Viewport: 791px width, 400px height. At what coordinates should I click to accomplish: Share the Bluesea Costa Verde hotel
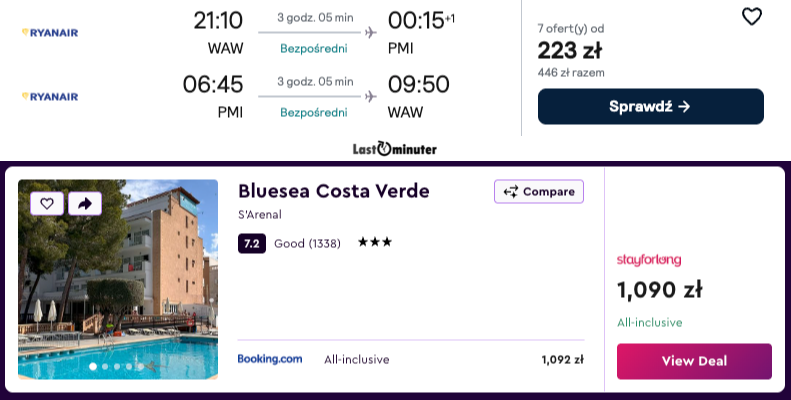coord(85,203)
